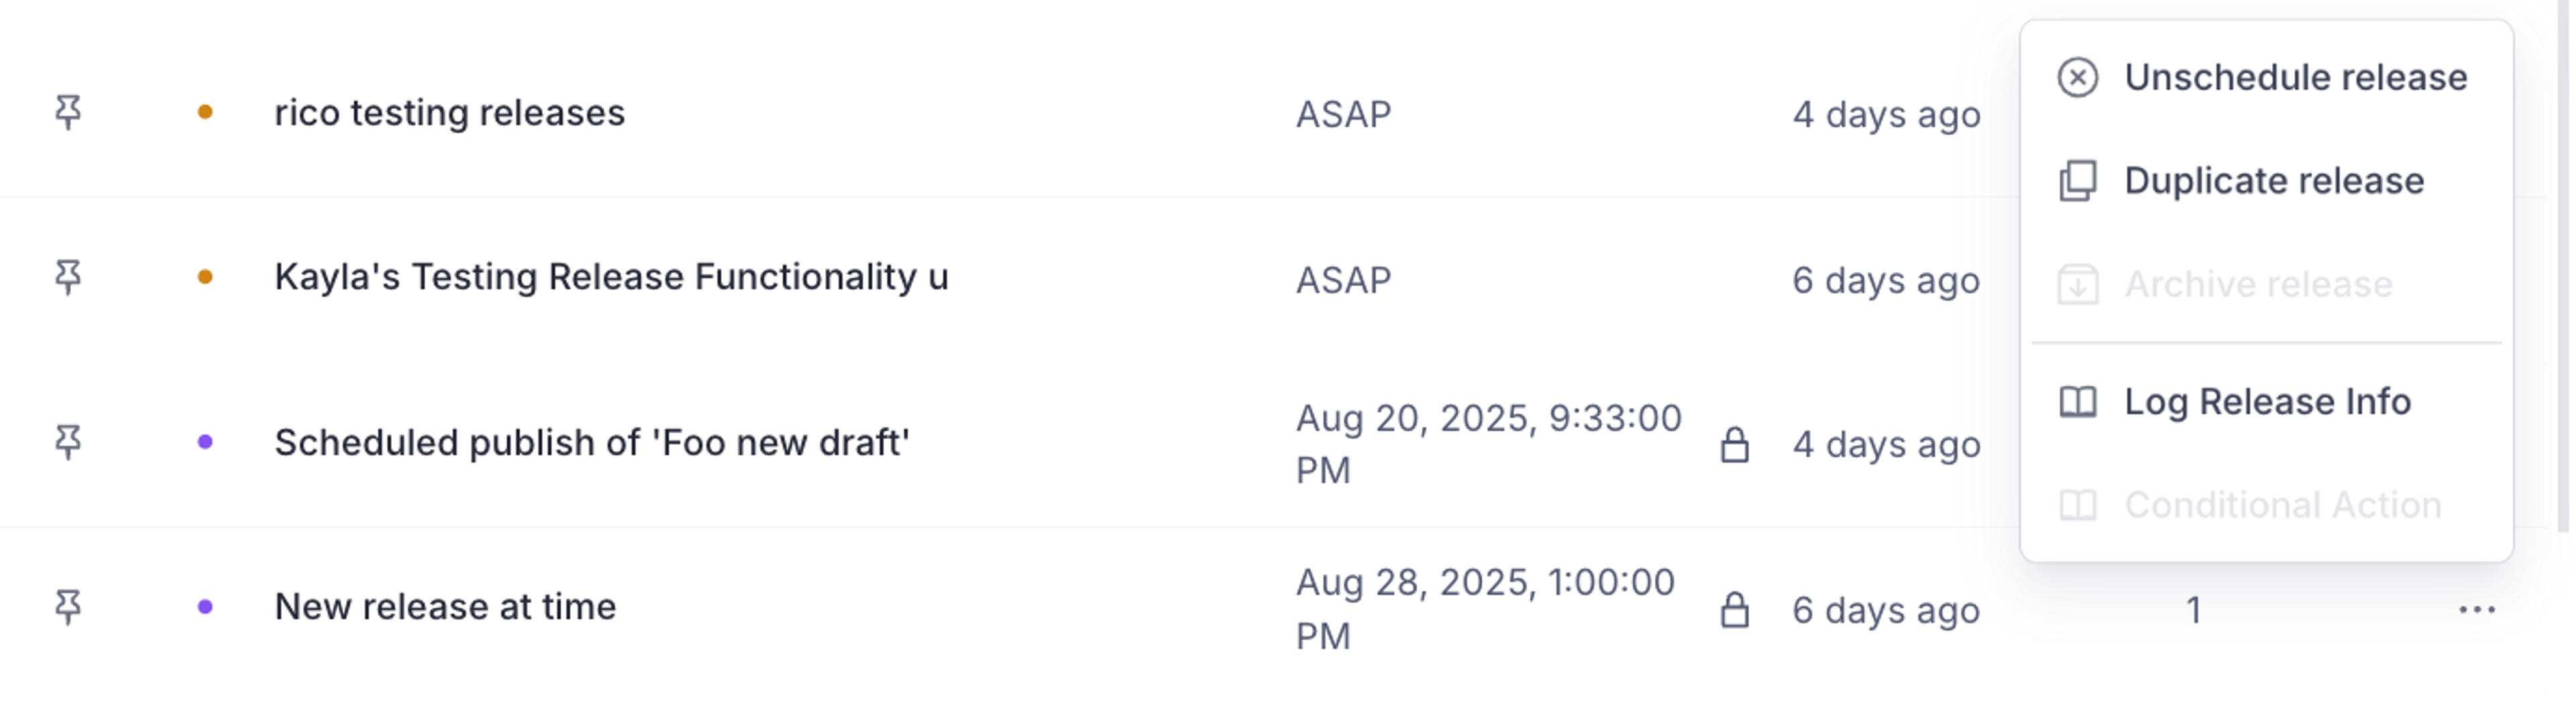Click lock icon beside Aug 20, 2025 date
The width and height of the screenshot is (2576, 727).
1734,445
